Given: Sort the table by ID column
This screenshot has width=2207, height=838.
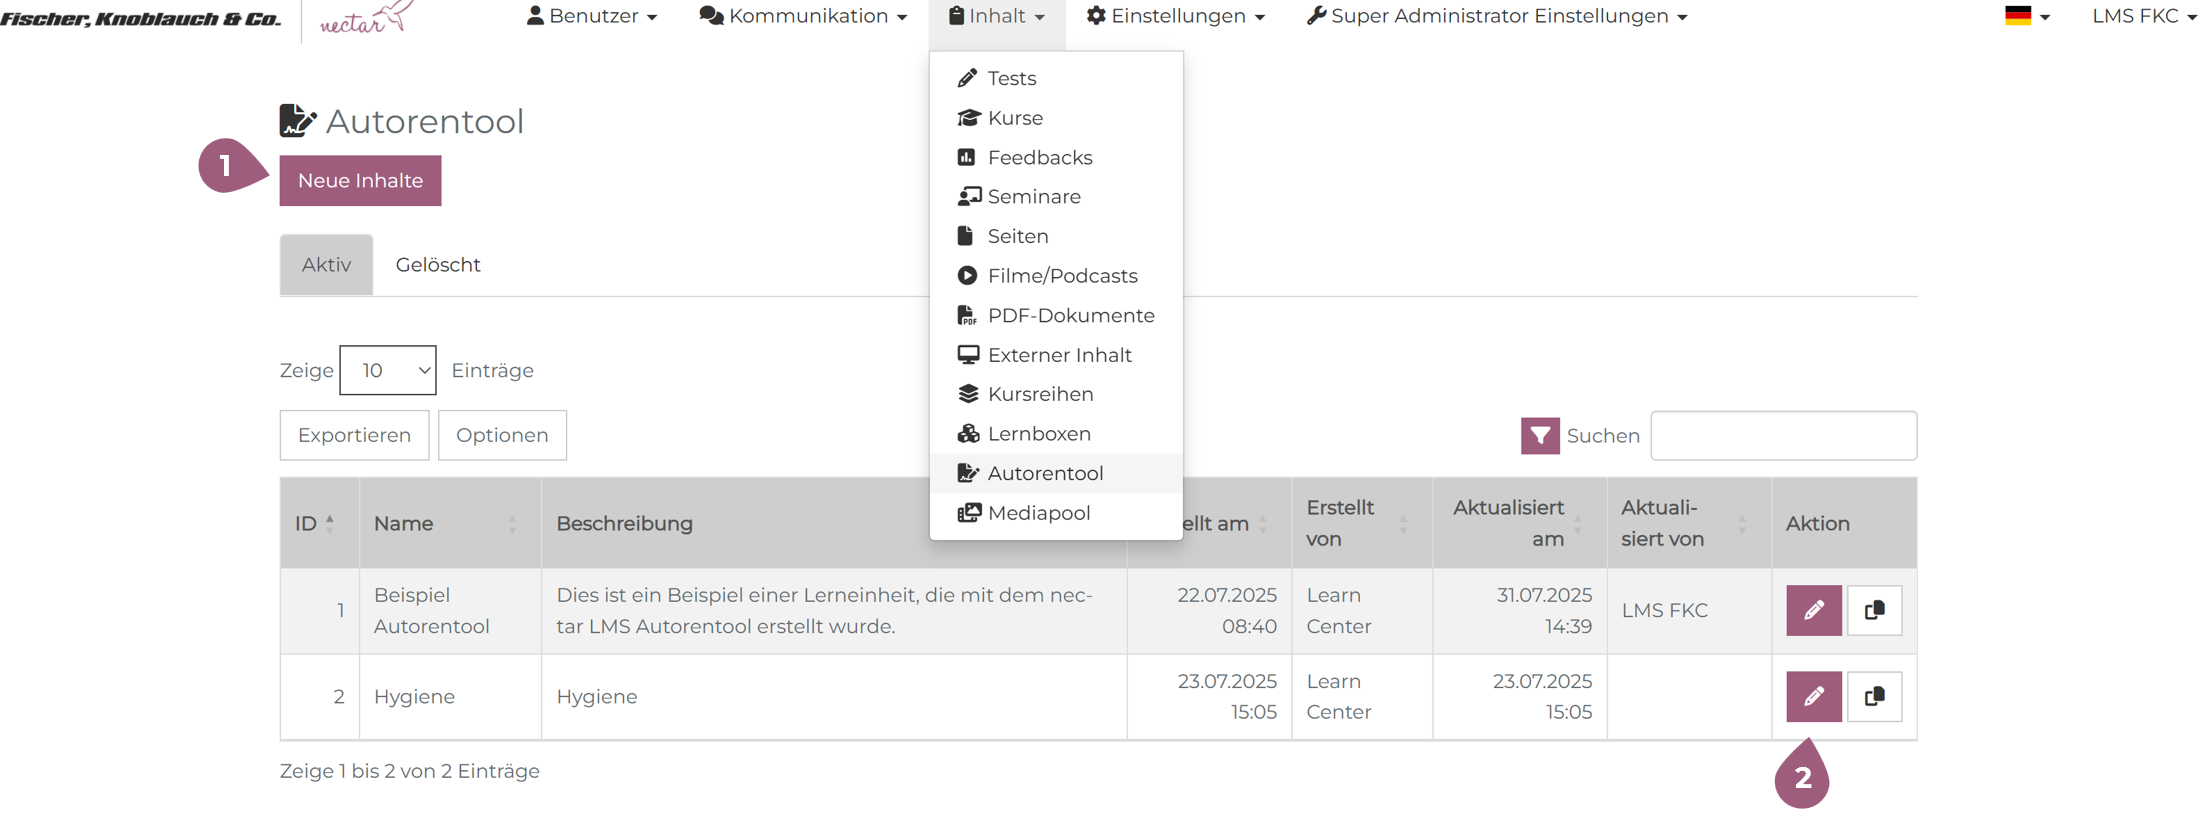Looking at the screenshot, I should pyautogui.click(x=315, y=523).
